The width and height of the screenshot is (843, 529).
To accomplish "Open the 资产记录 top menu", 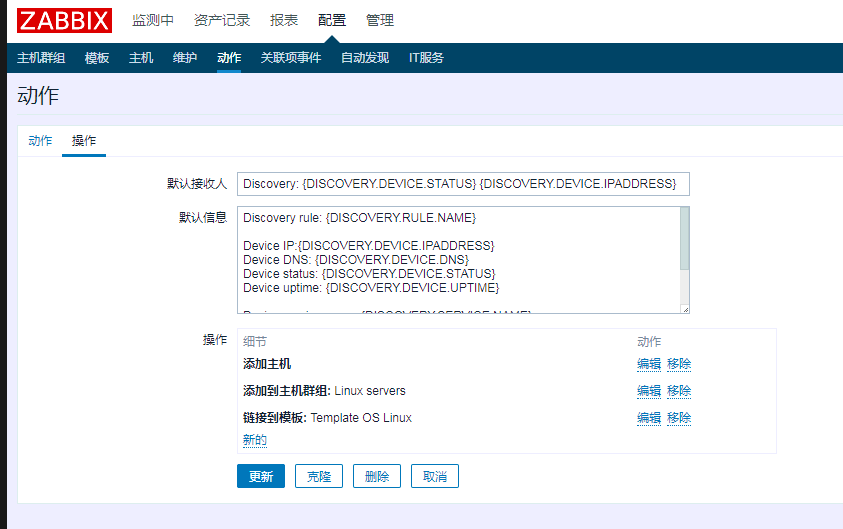I will [x=222, y=20].
